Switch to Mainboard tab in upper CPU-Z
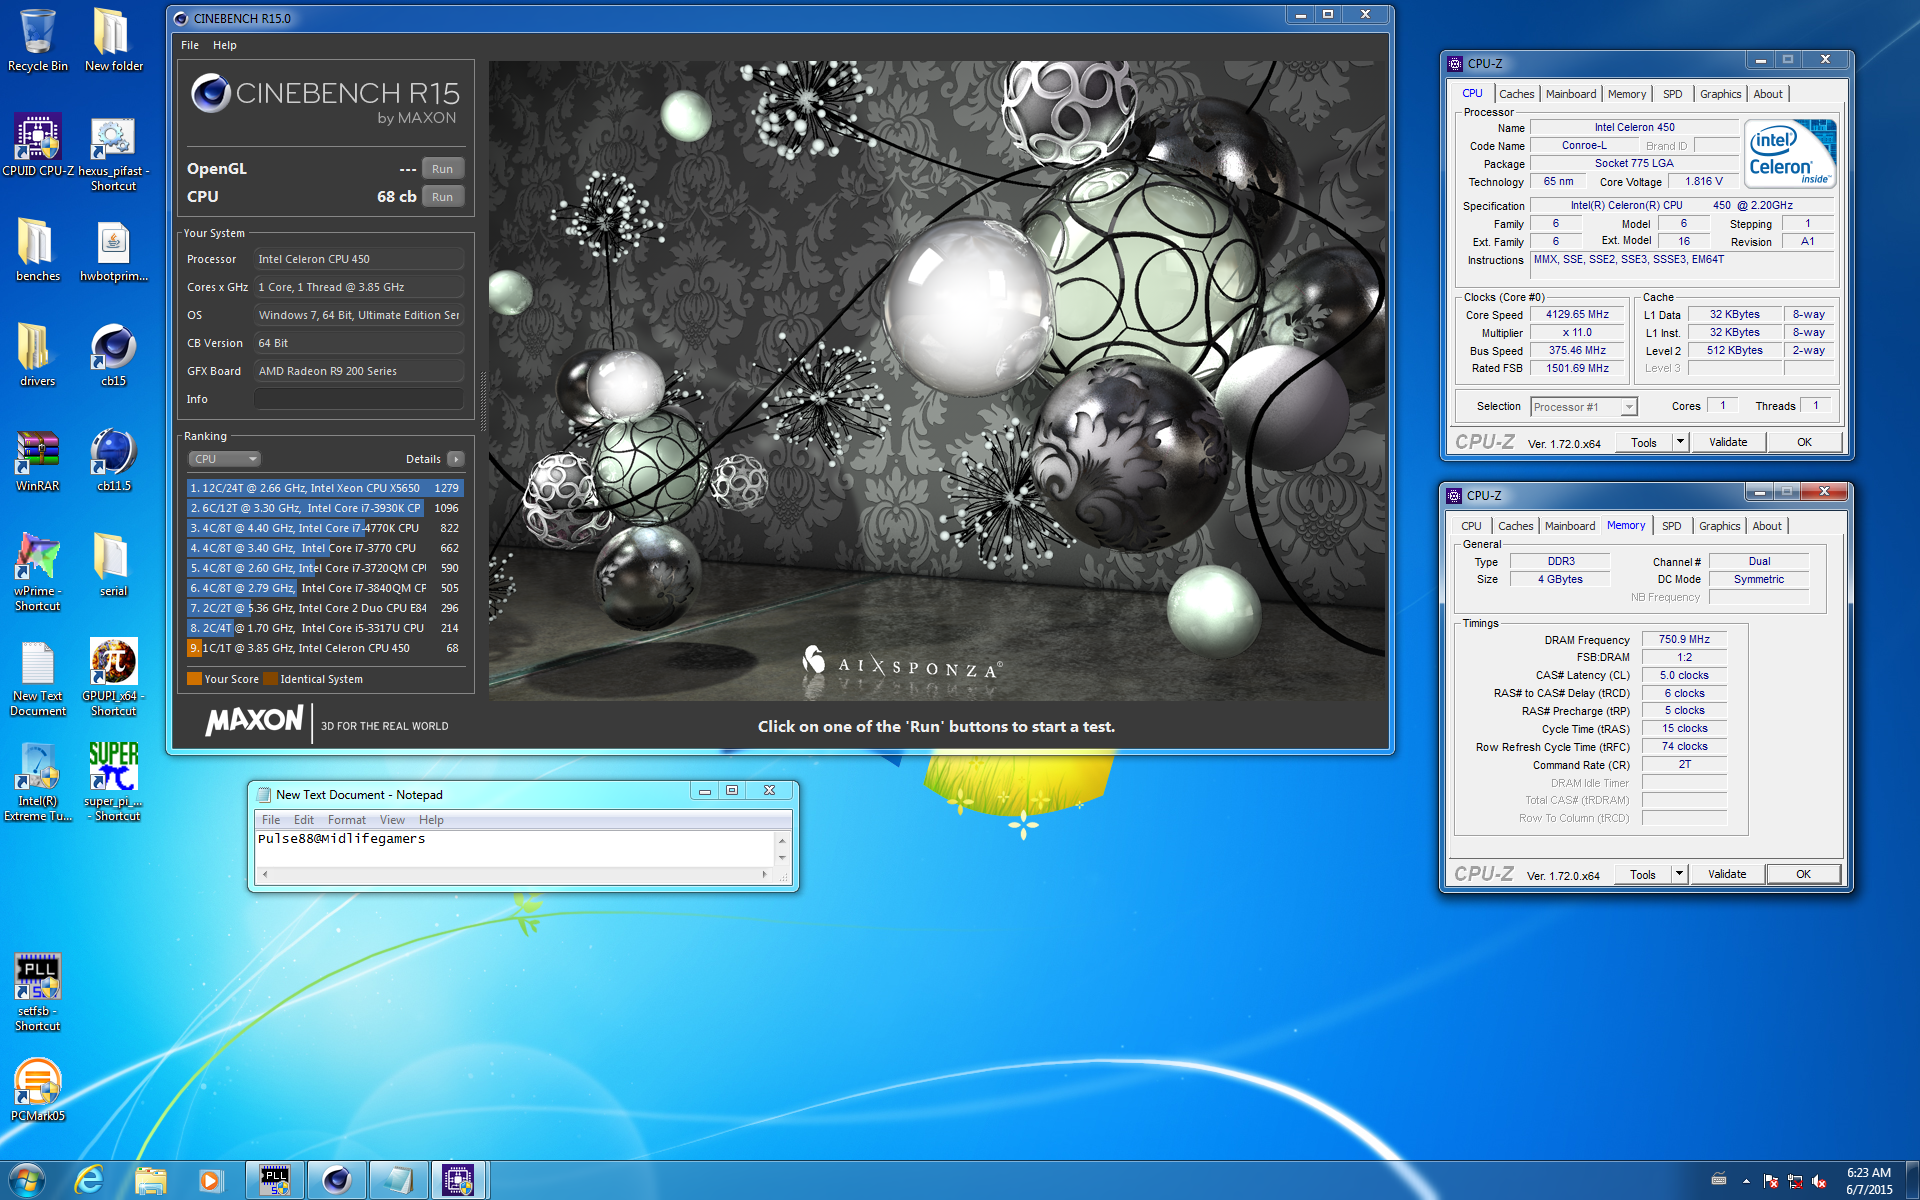 pos(1571,94)
